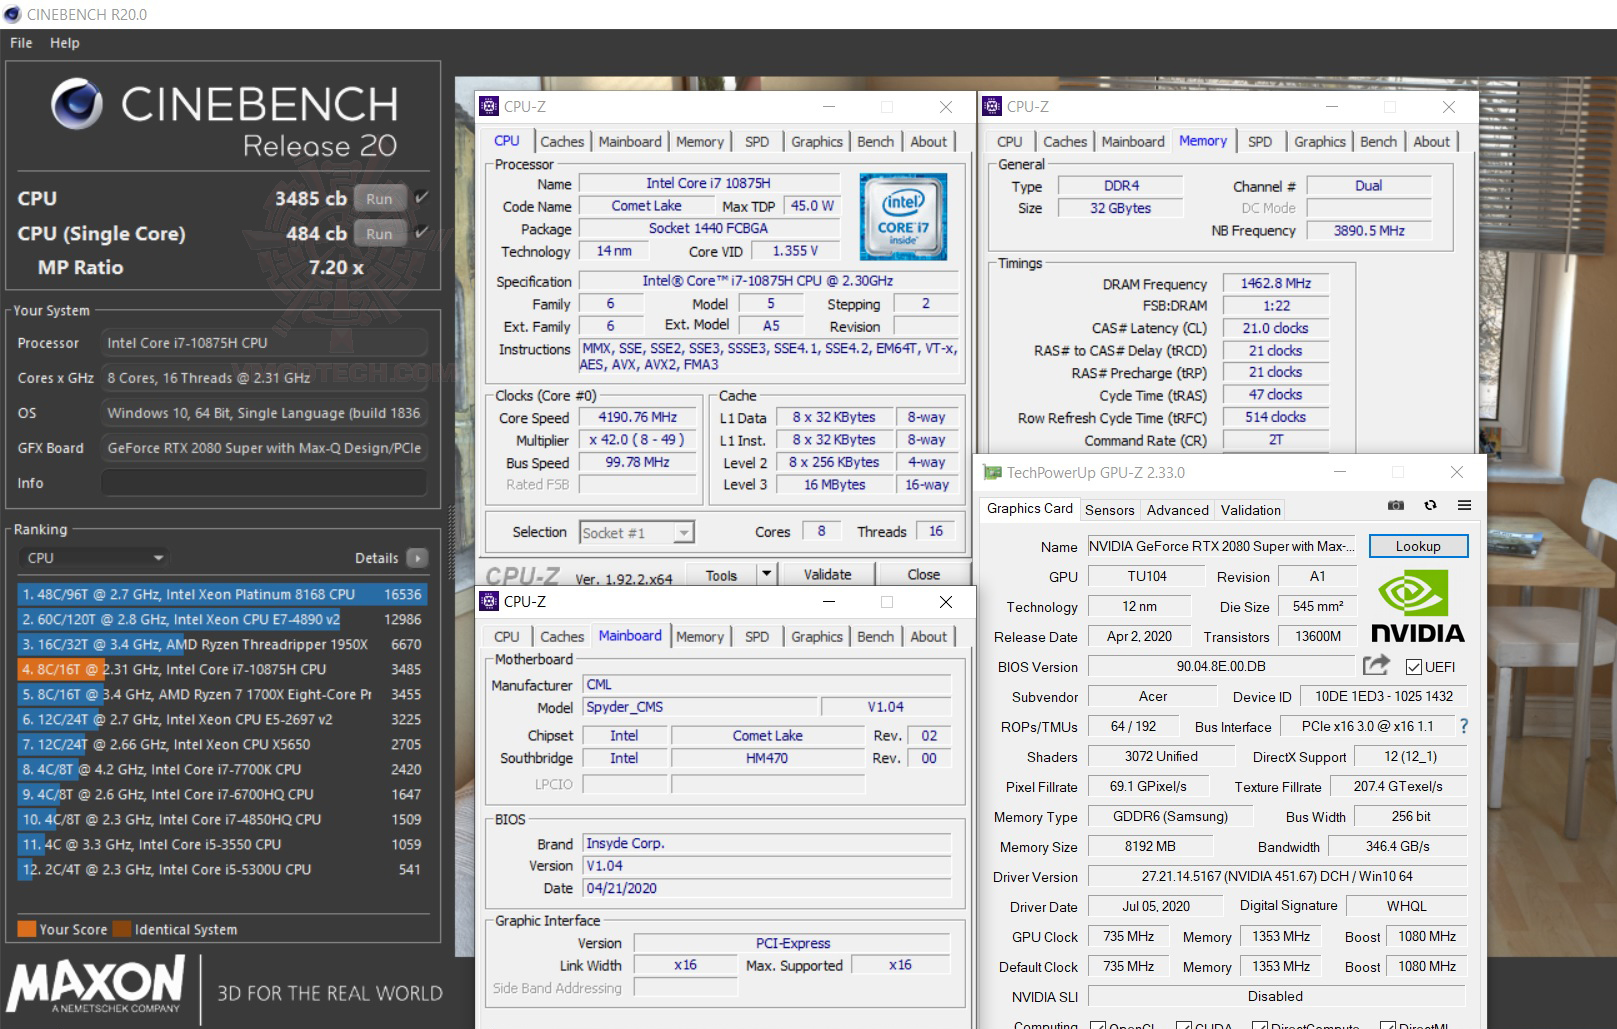Select the Graphics Card tab in GPU-Z
Image resolution: width=1617 pixels, height=1029 pixels.
pos(1030,508)
